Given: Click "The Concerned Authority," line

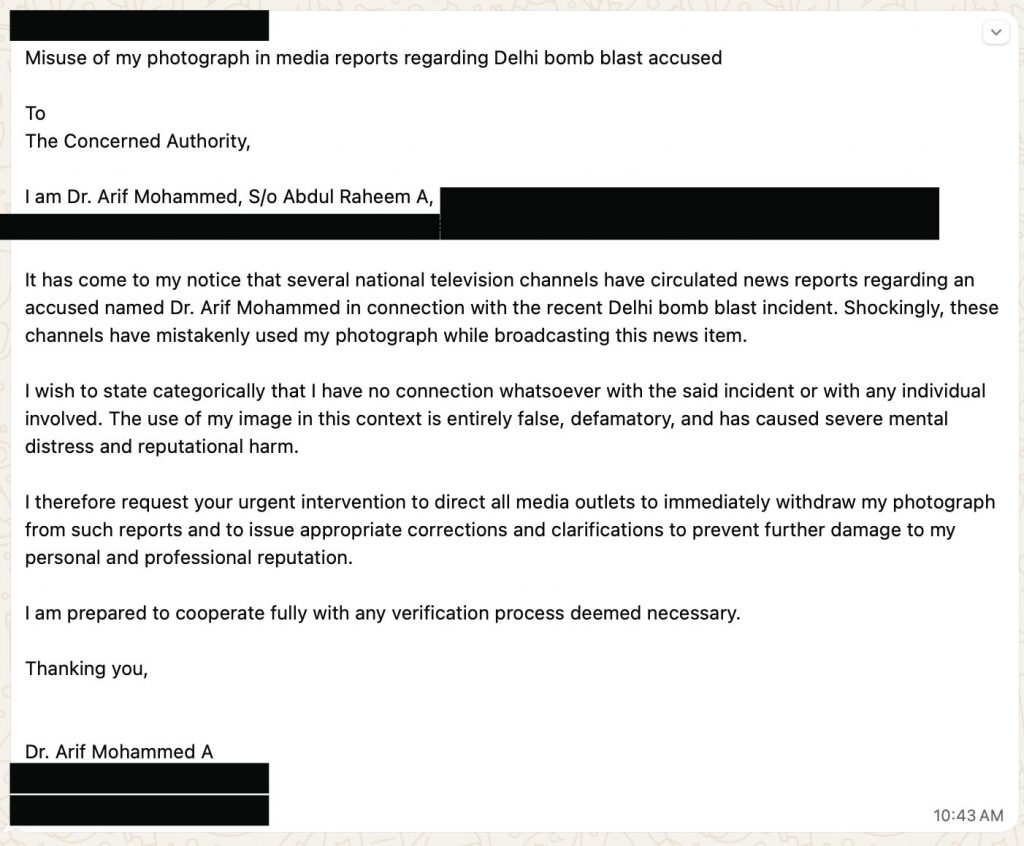Looking at the screenshot, I should pyautogui.click(x=138, y=141).
